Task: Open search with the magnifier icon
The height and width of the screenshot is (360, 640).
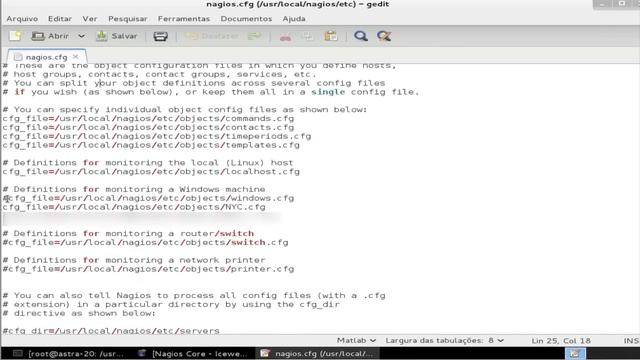Action: 361,36
